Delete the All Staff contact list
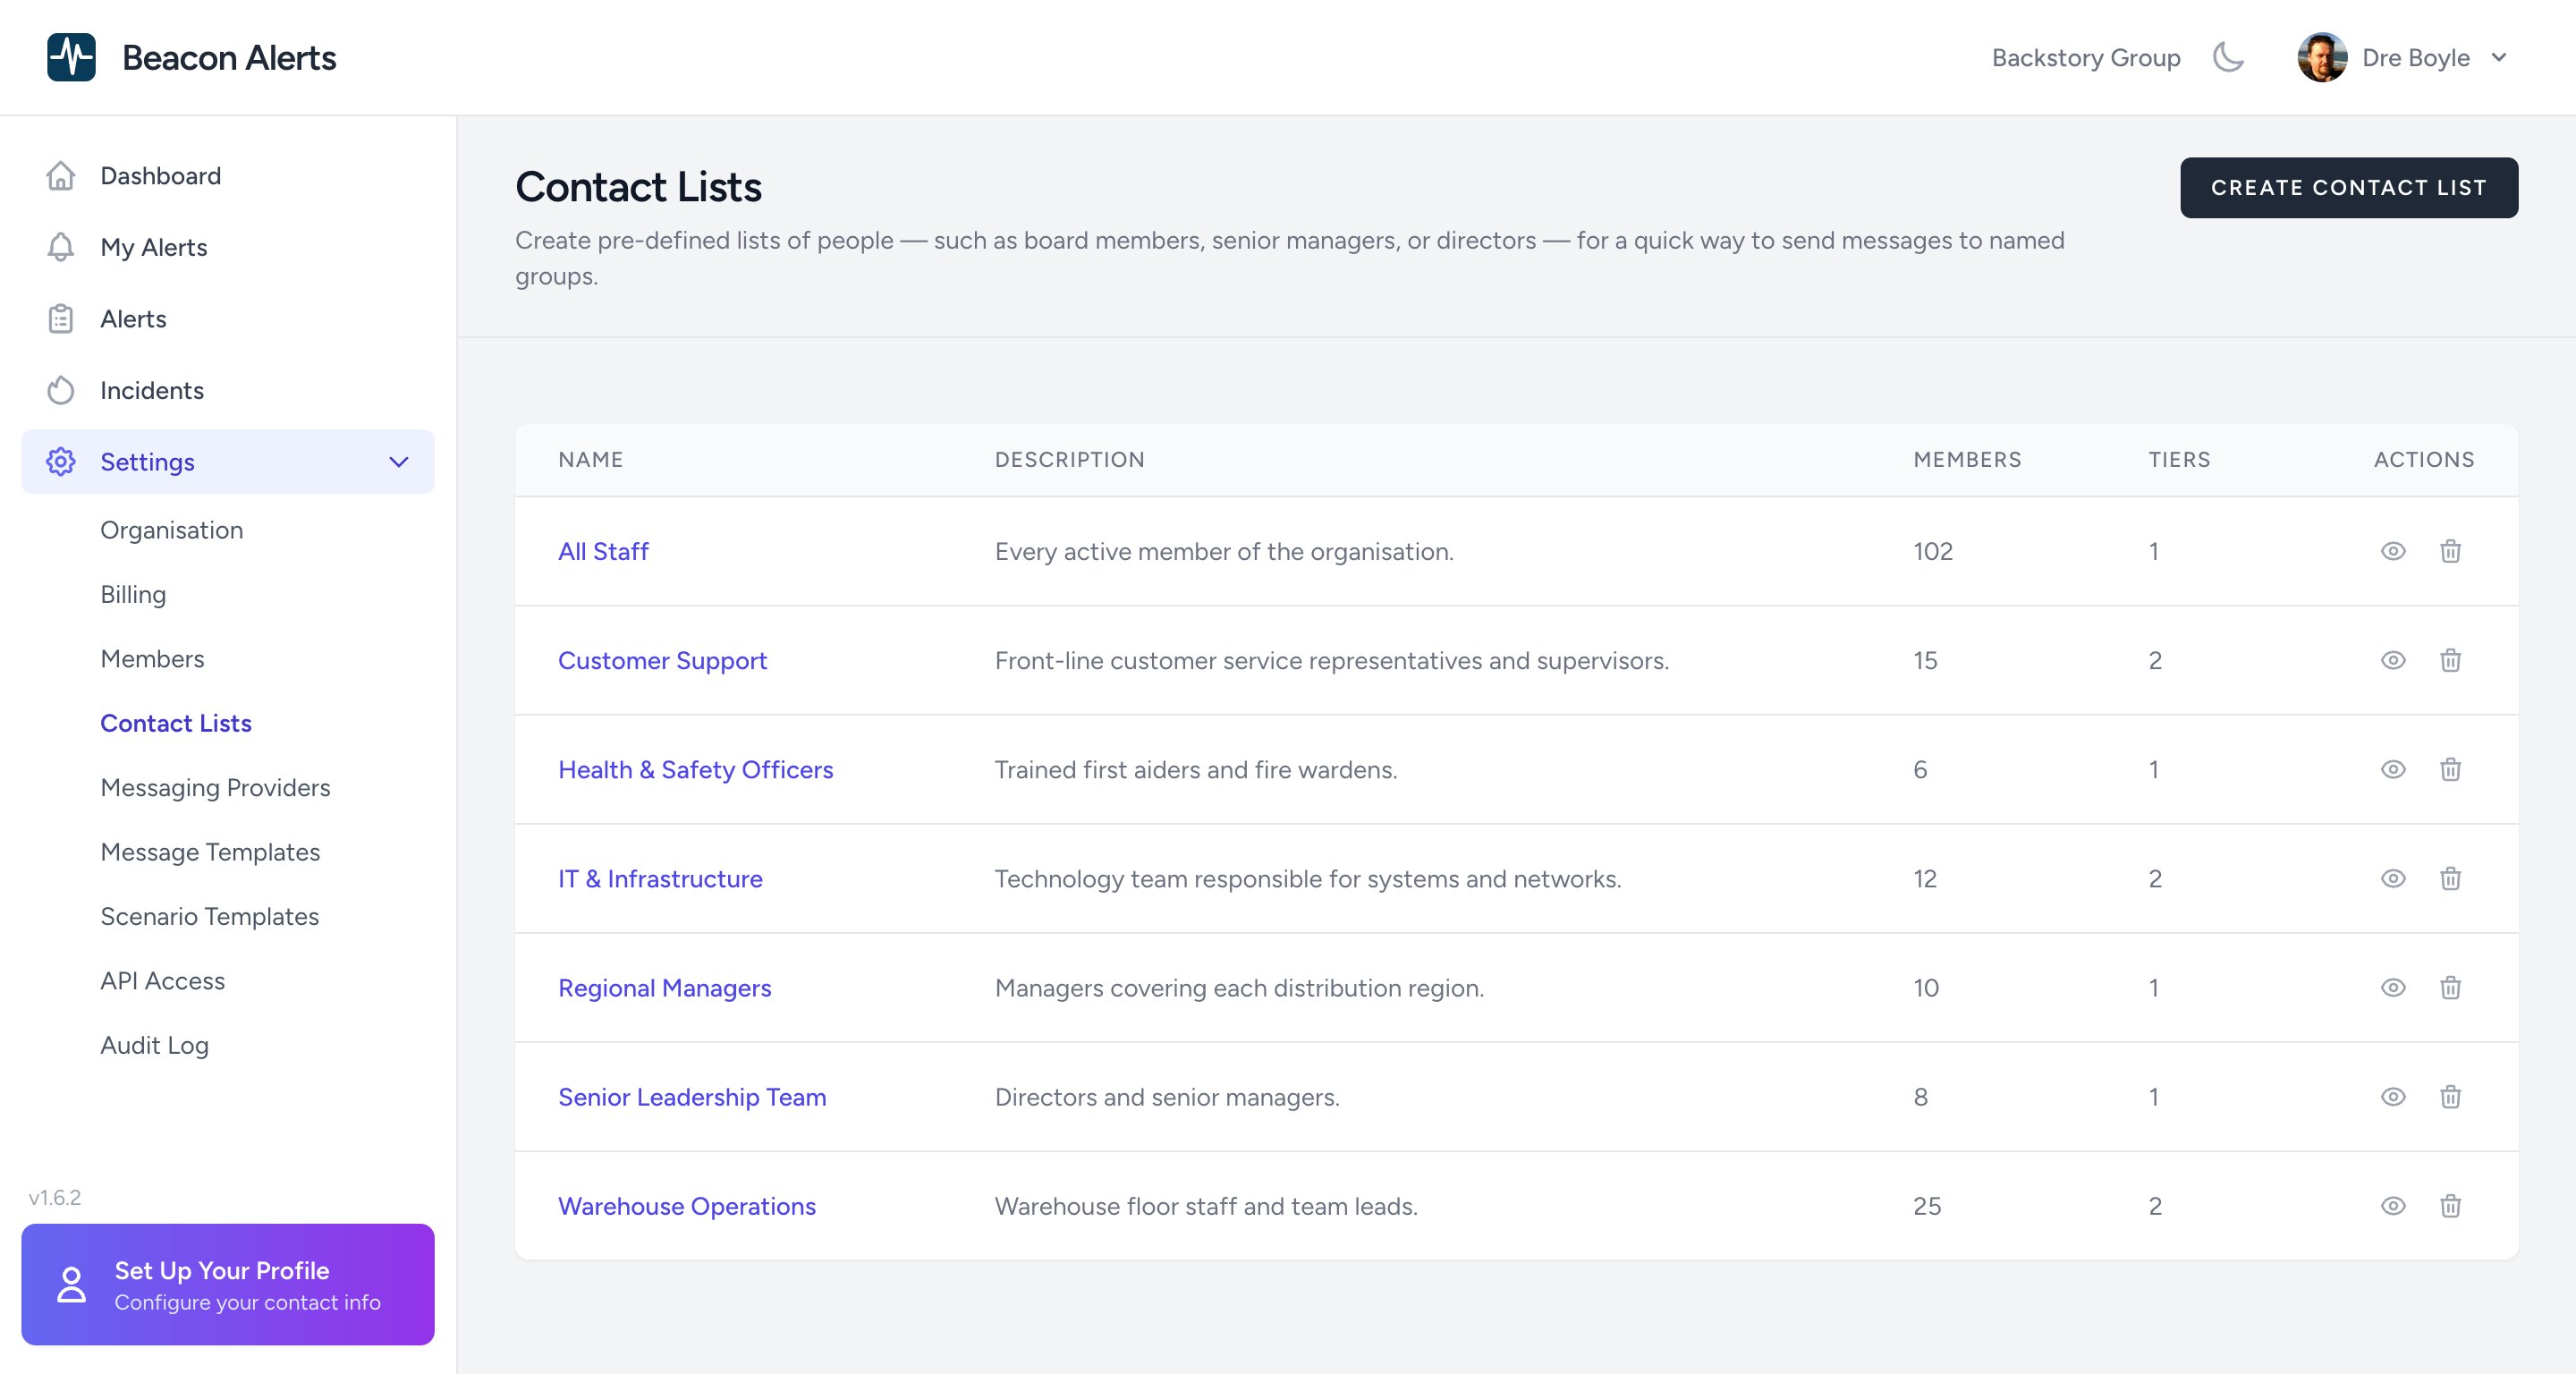This screenshot has height=1374, width=2576. 2450,551
